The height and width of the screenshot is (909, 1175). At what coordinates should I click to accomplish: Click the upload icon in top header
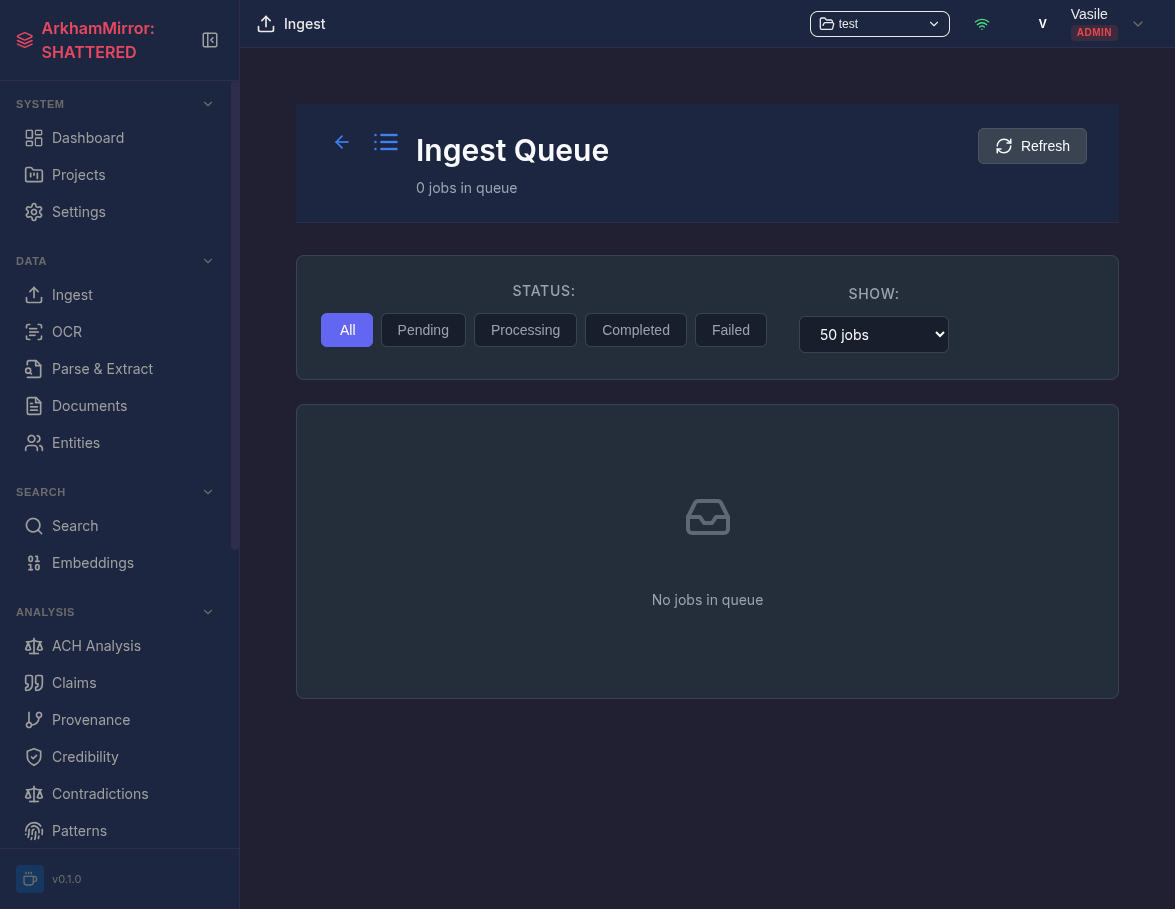[x=266, y=24]
